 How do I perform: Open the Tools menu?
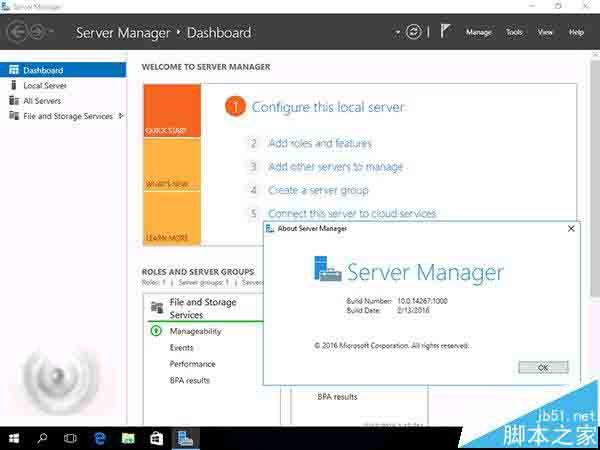tap(514, 32)
